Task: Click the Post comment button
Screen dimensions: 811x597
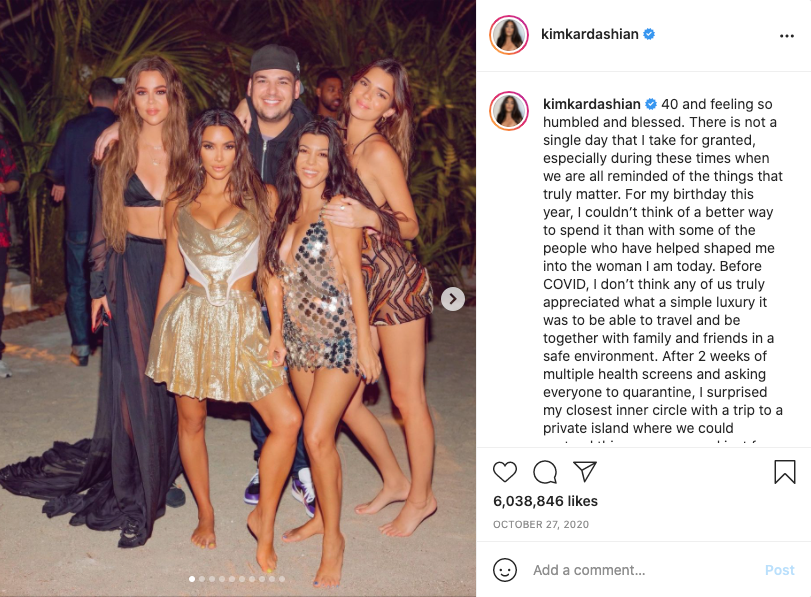Action: (779, 570)
